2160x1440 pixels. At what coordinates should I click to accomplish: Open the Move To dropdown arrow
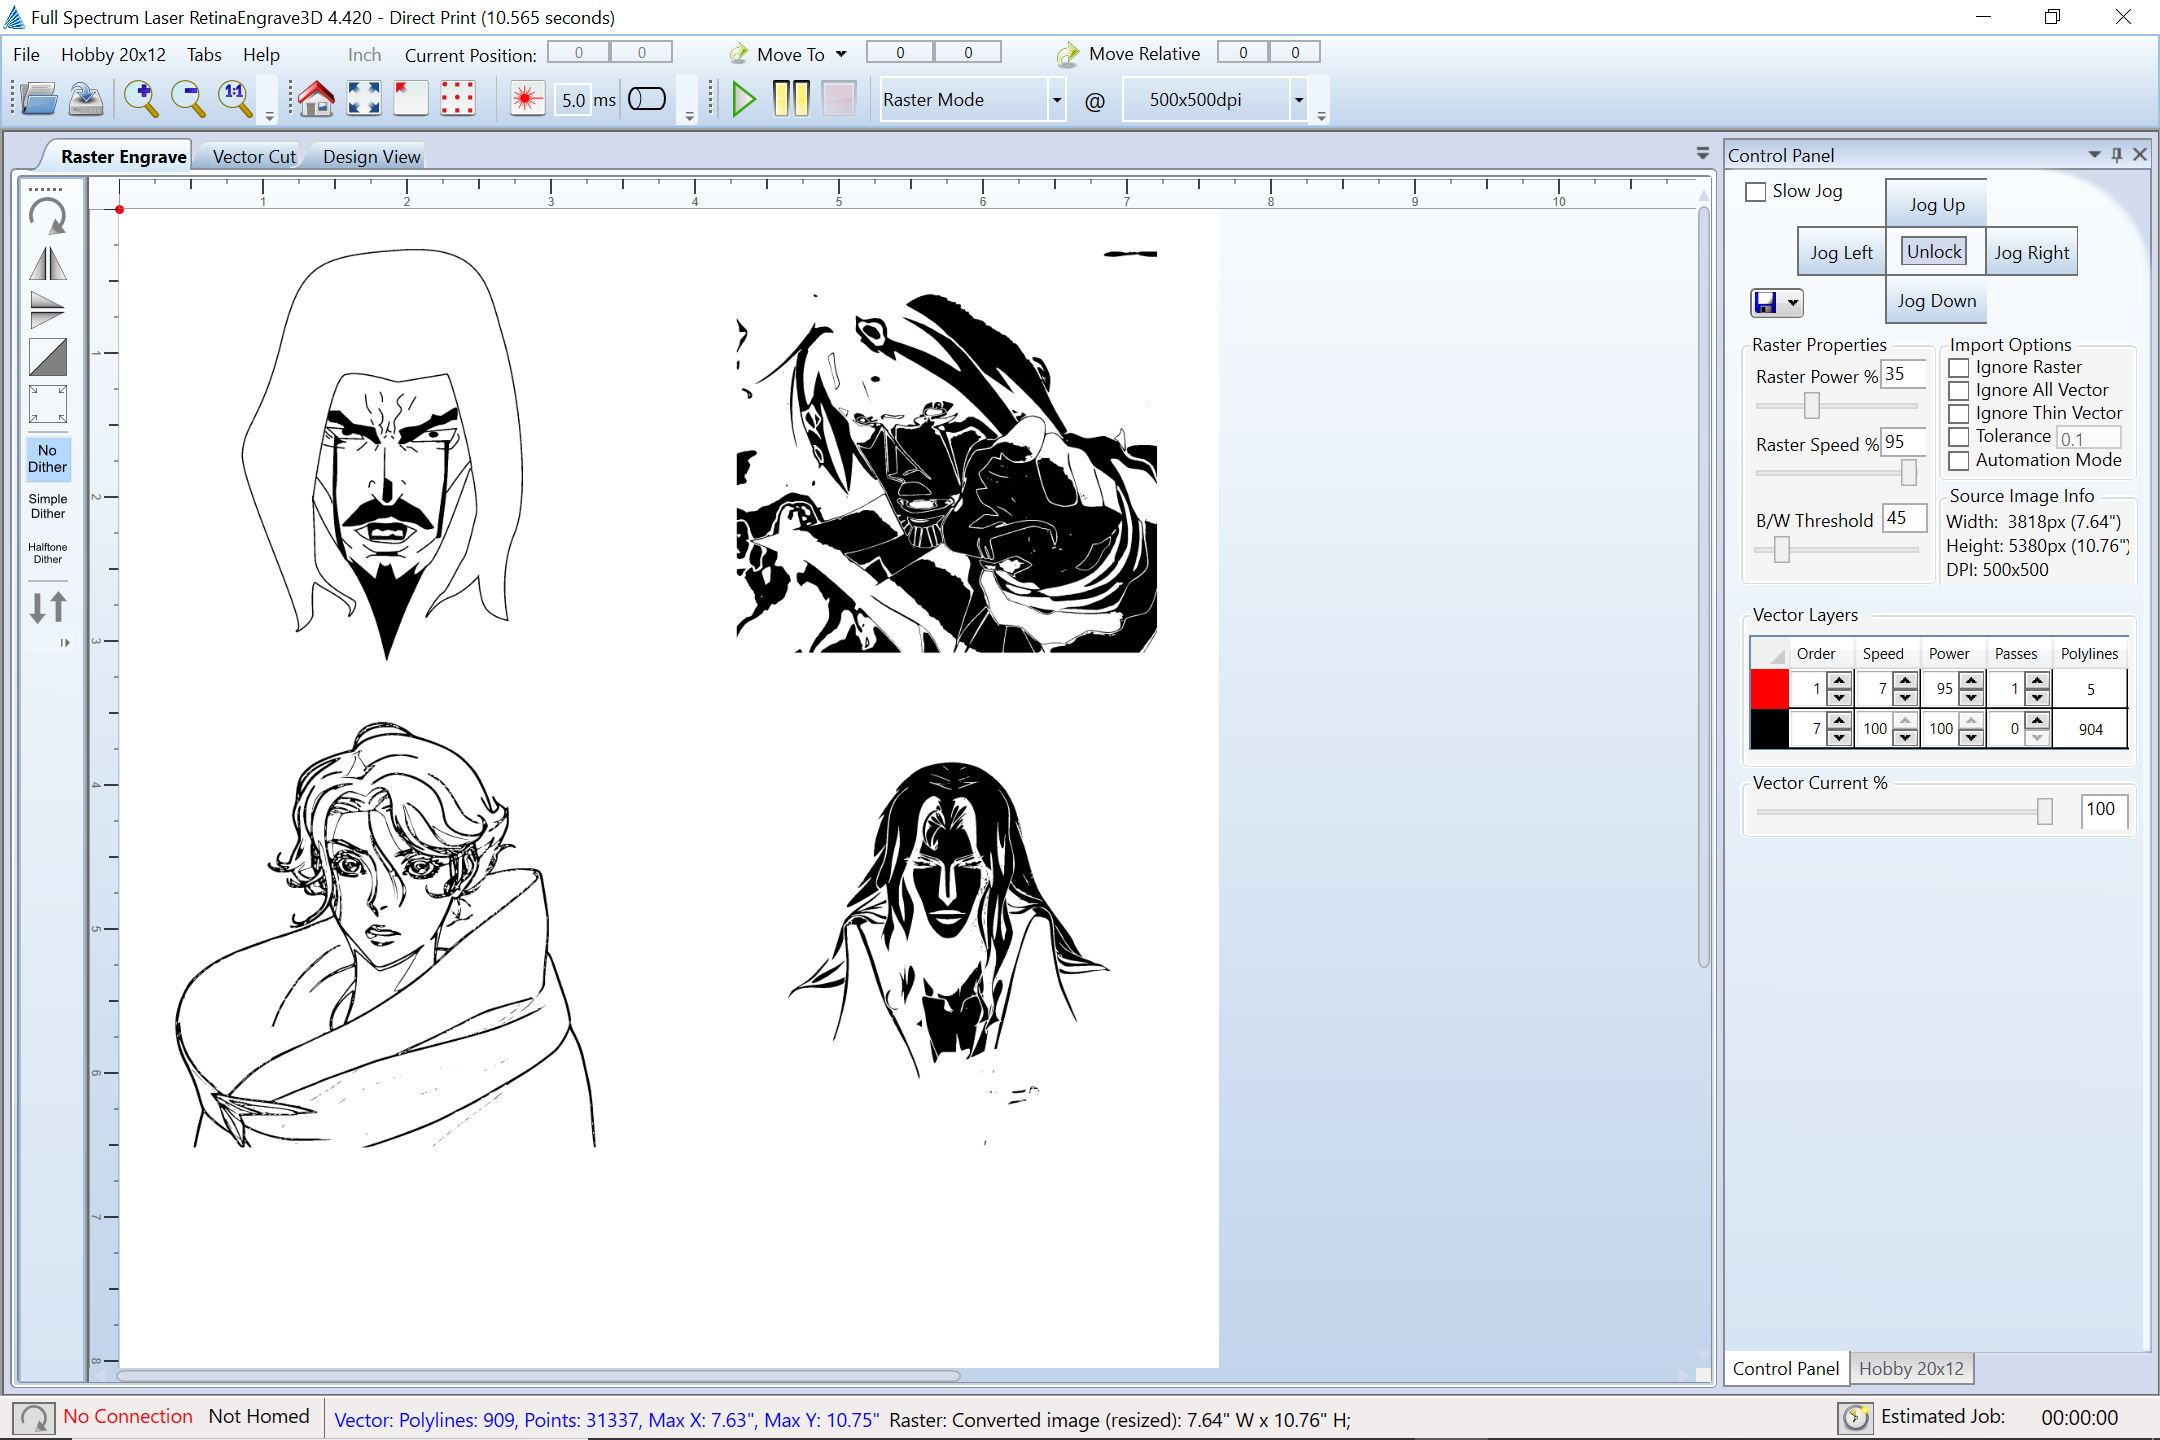(x=841, y=54)
